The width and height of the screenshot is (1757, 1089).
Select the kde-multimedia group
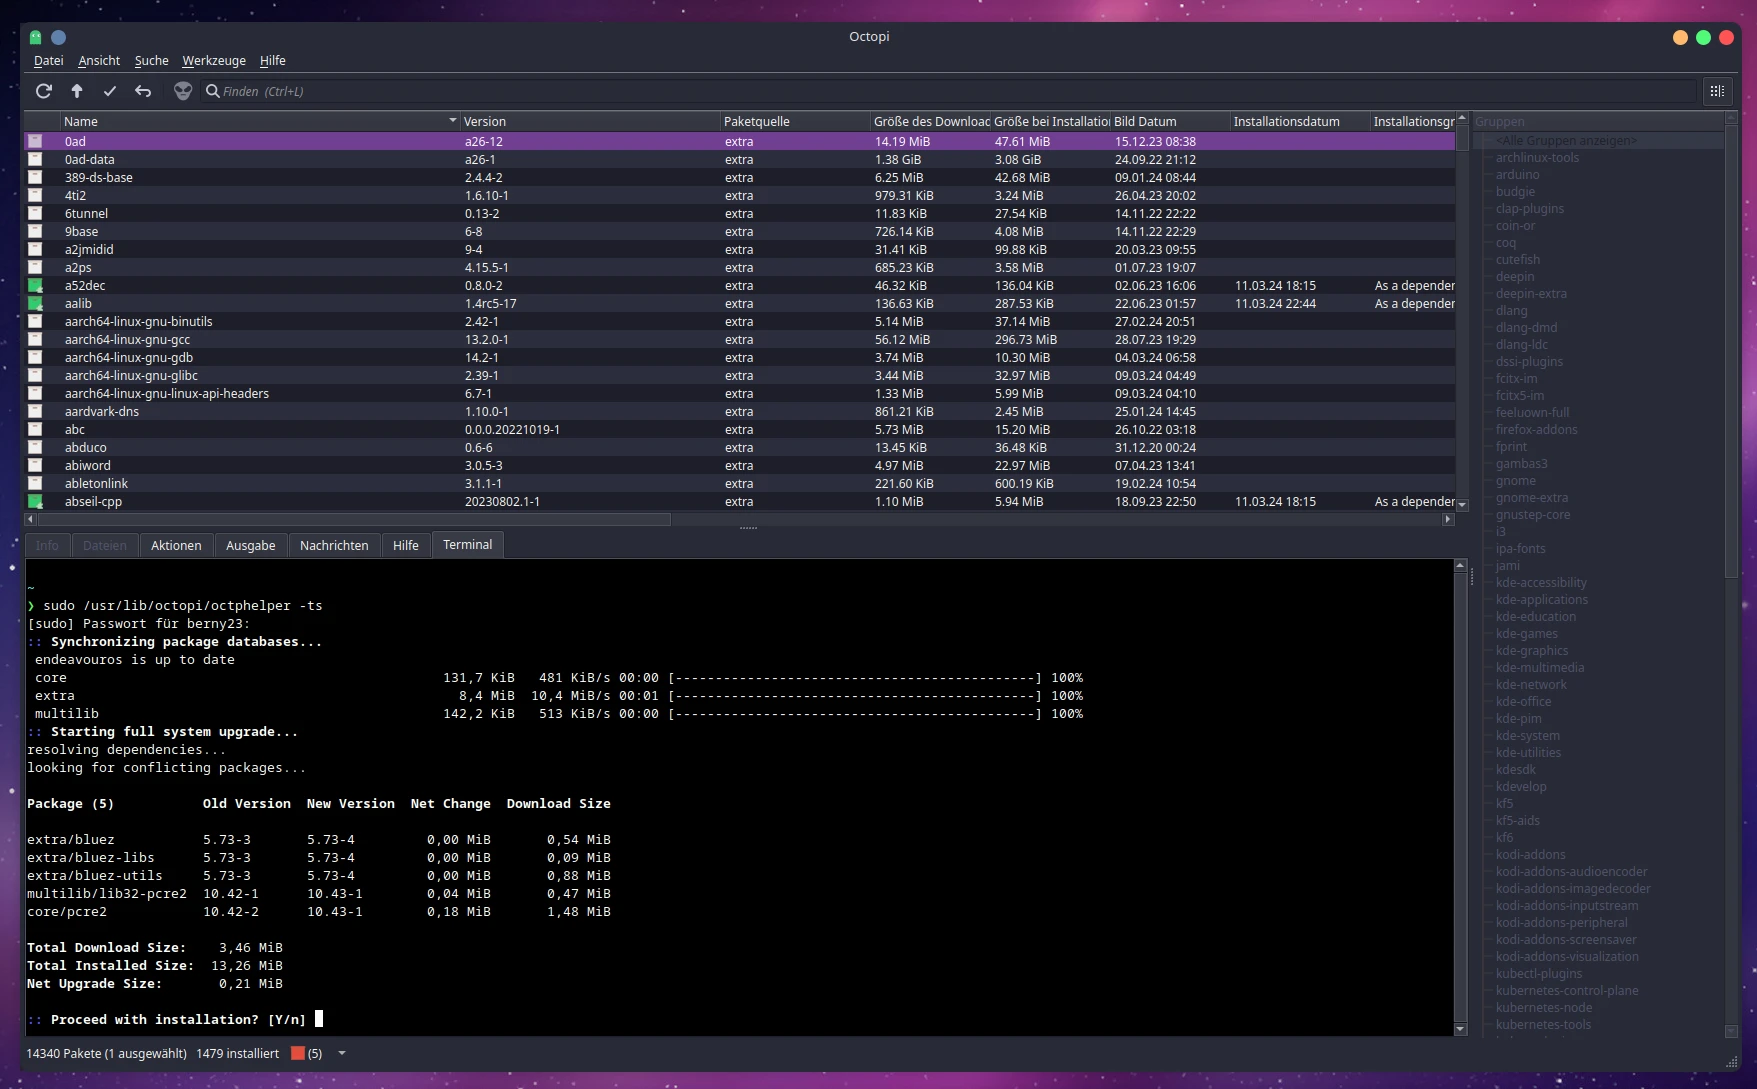pyautogui.click(x=1540, y=668)
